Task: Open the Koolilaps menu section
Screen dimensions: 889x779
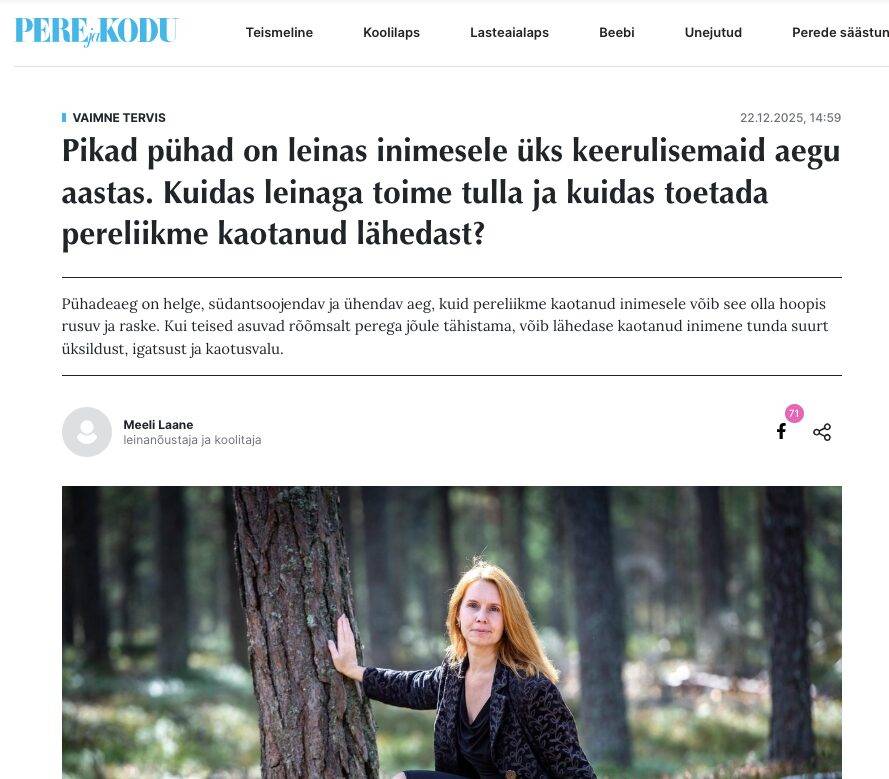Action: point(391,32)
